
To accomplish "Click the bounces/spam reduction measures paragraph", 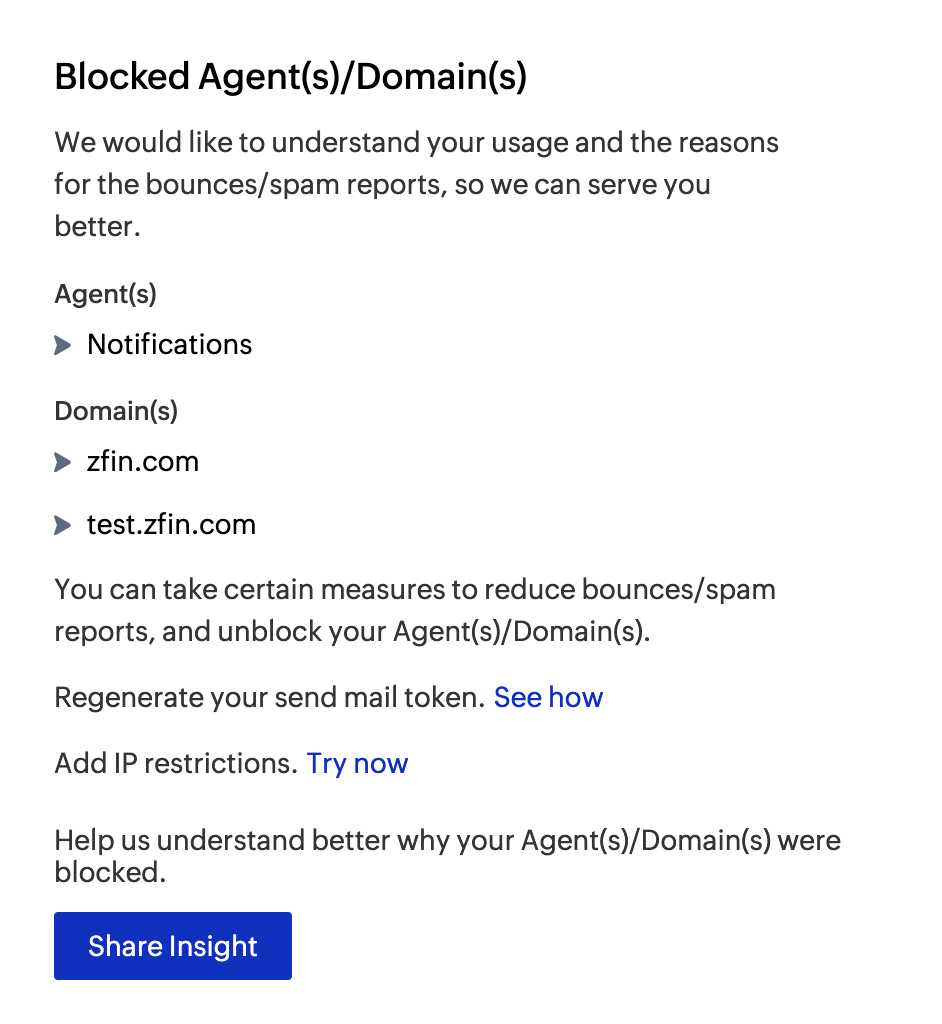I will 415,610.
